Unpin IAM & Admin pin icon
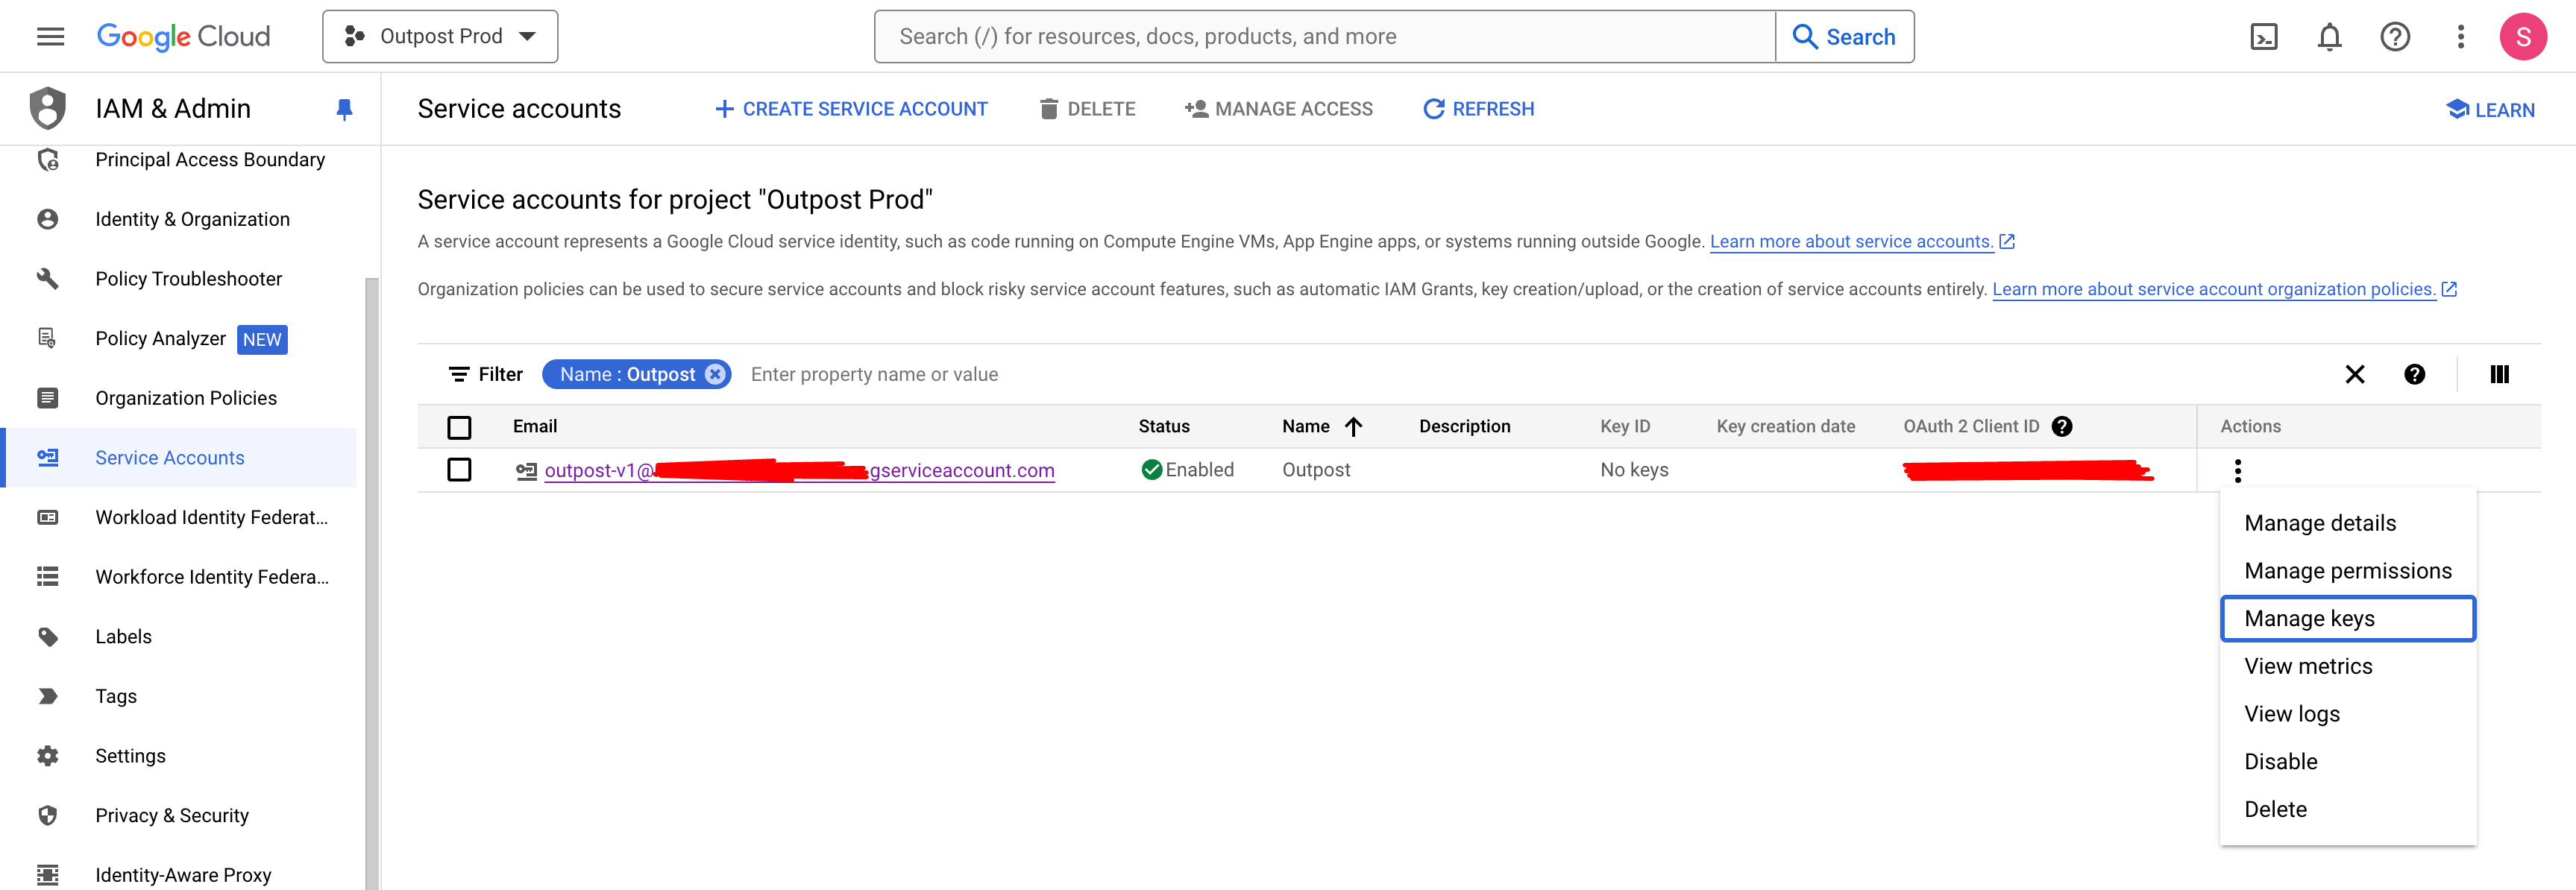Viewport: 2576px width, 890px height. [x=344, y=109]
